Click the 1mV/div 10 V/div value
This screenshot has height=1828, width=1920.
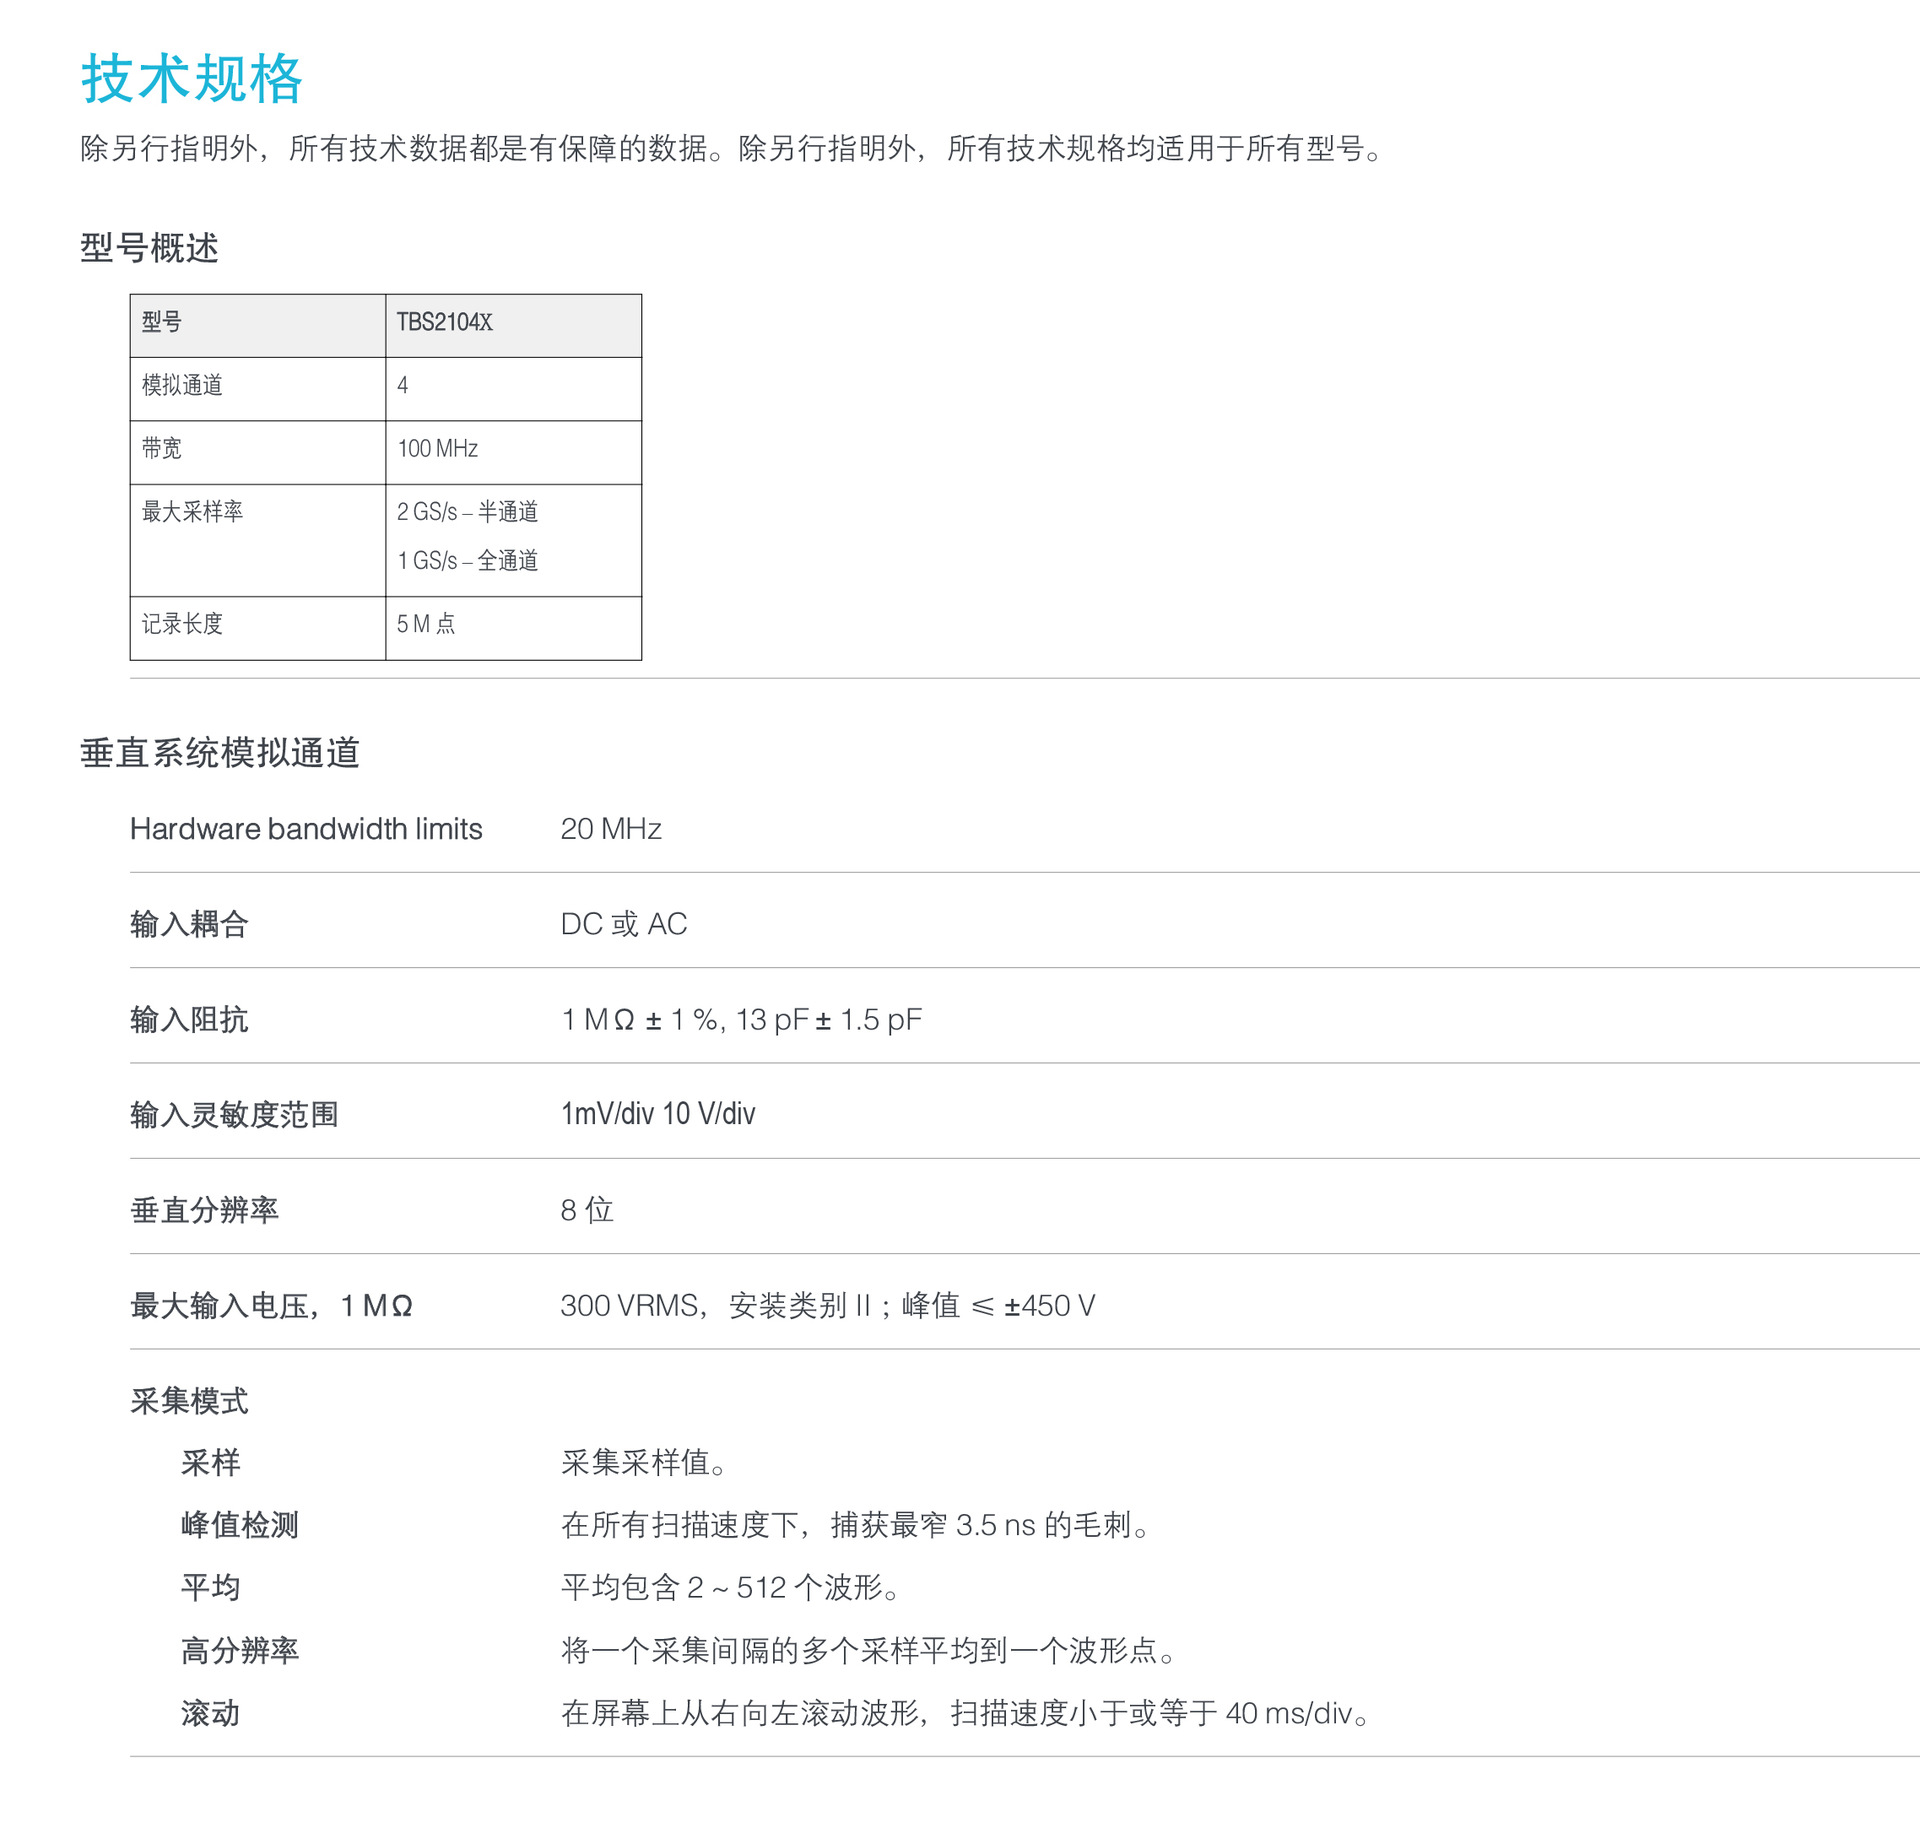[658, 1114]
